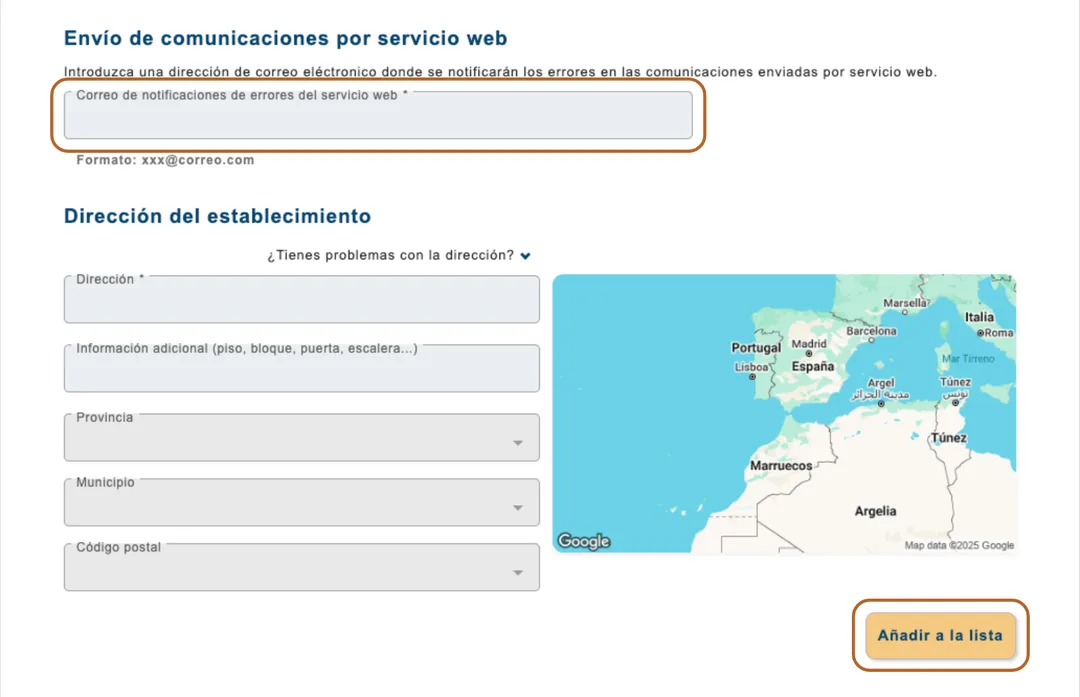Click 'Map data ©2025 Google' attribution text

tap(959, 545)
